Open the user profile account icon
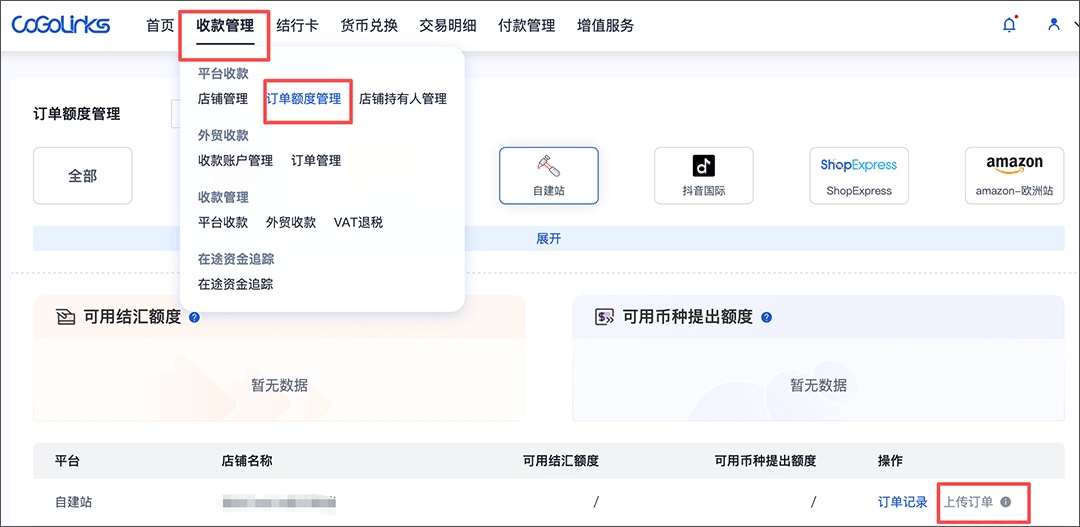This screenshot has width=1080, height=527. (1053, 24)
